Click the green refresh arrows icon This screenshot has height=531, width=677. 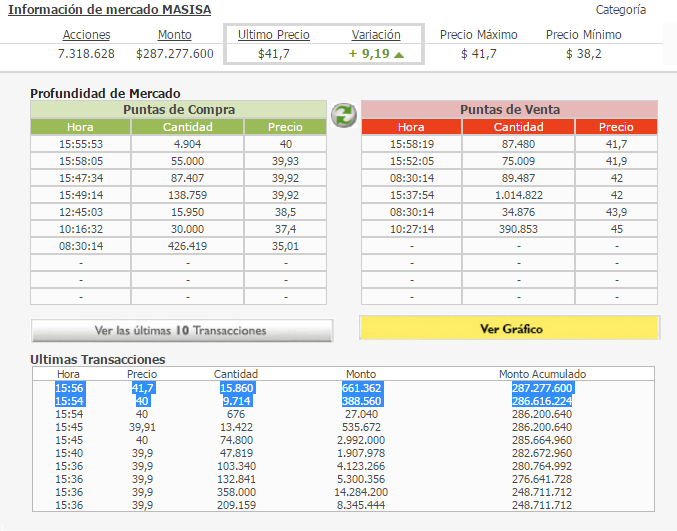344,116
